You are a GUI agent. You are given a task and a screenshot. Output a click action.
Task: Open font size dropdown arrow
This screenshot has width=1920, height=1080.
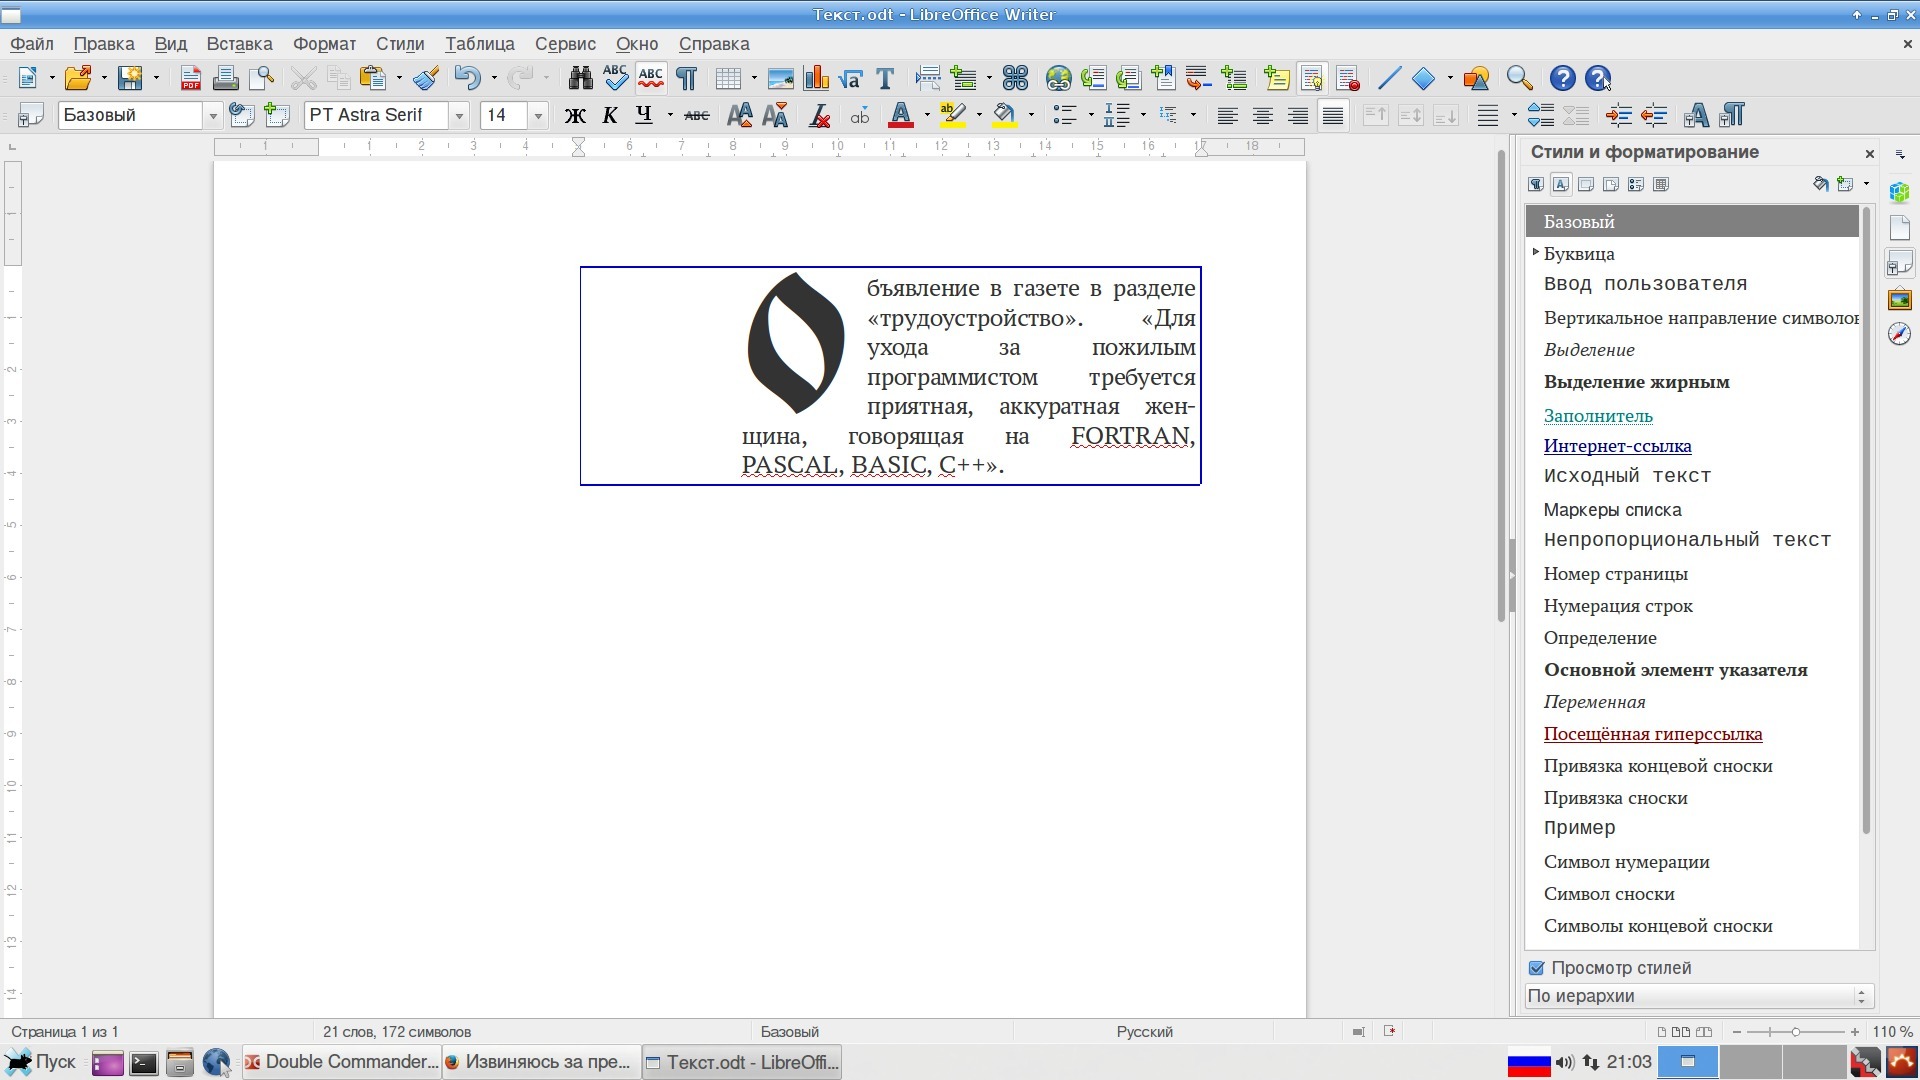pyautogui.click(x=538, y=116)
